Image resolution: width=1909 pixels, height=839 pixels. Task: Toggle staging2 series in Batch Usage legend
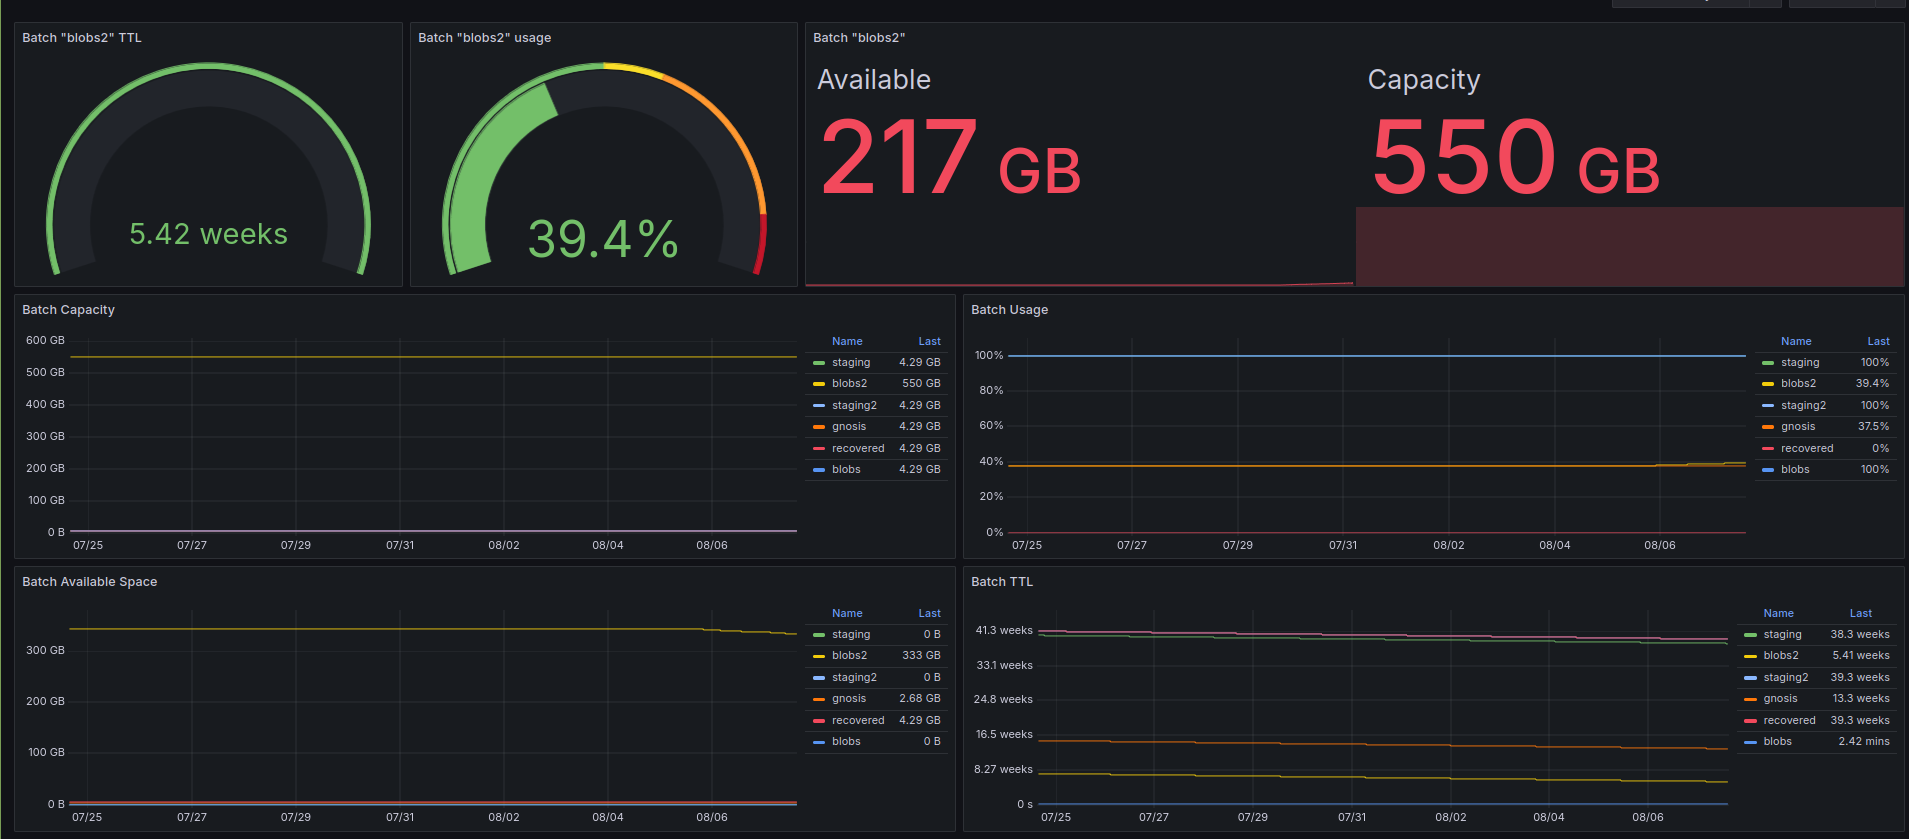click(1803, 406)
